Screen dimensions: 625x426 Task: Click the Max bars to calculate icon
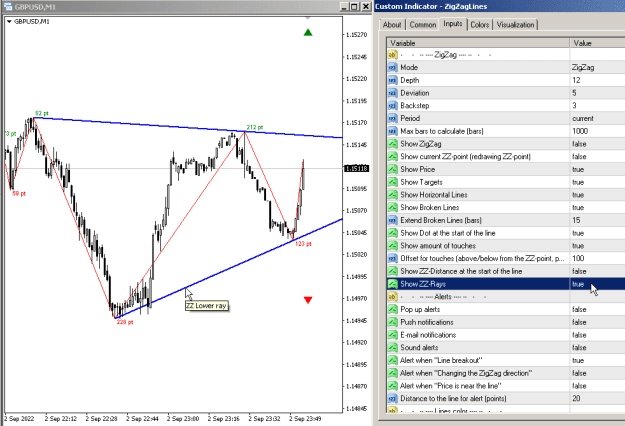393,131
